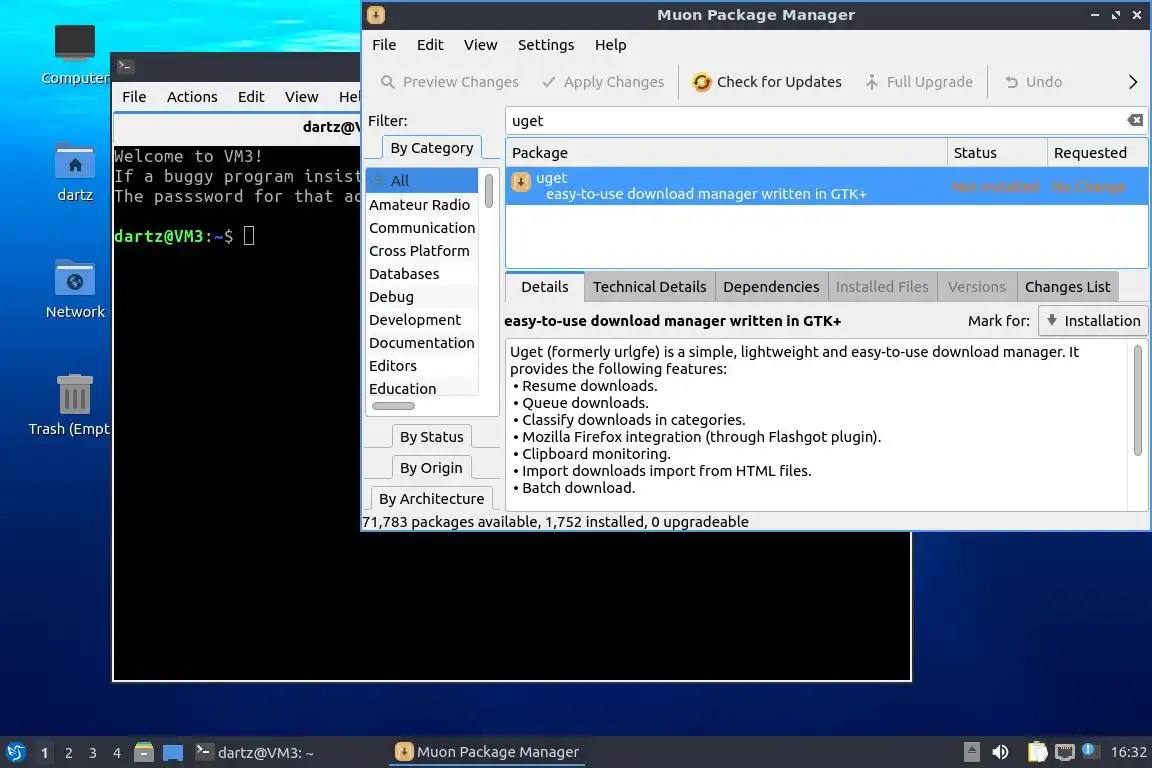
Task: Expand the By Status filter section
Action: coord(431,437)
